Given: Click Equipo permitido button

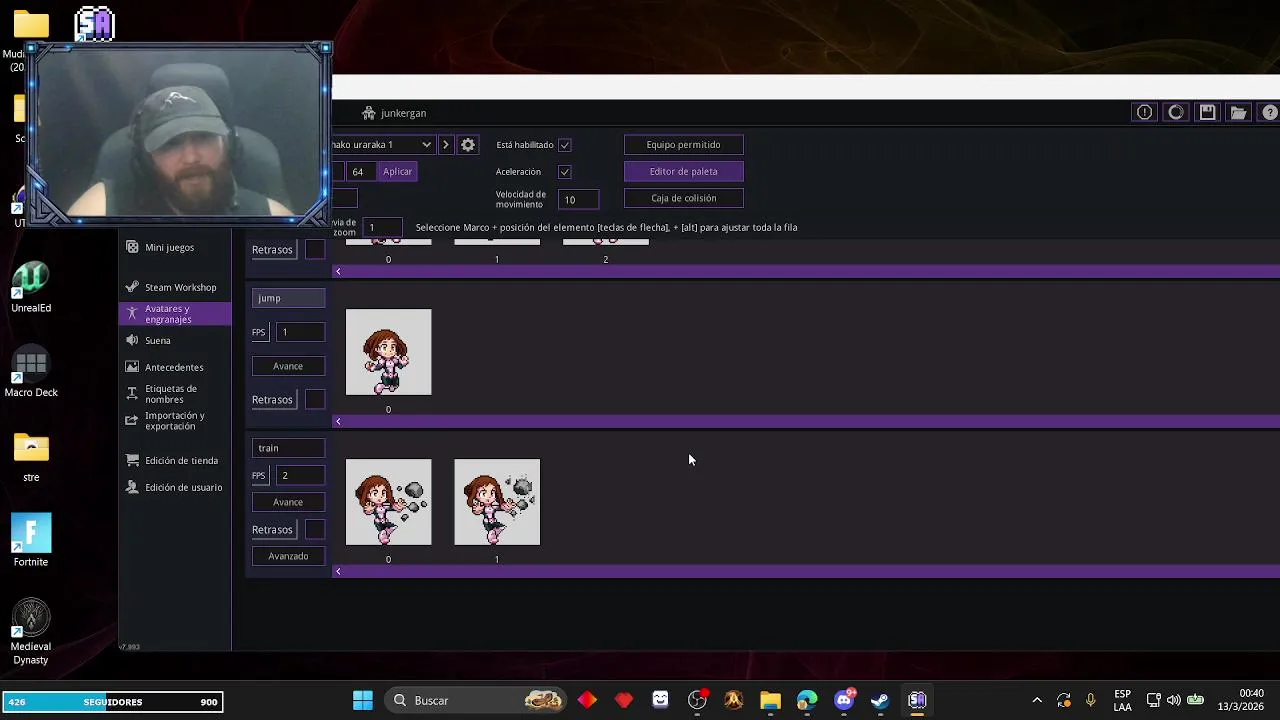Looking at the screenshot, I should click(x=683, y=145).
